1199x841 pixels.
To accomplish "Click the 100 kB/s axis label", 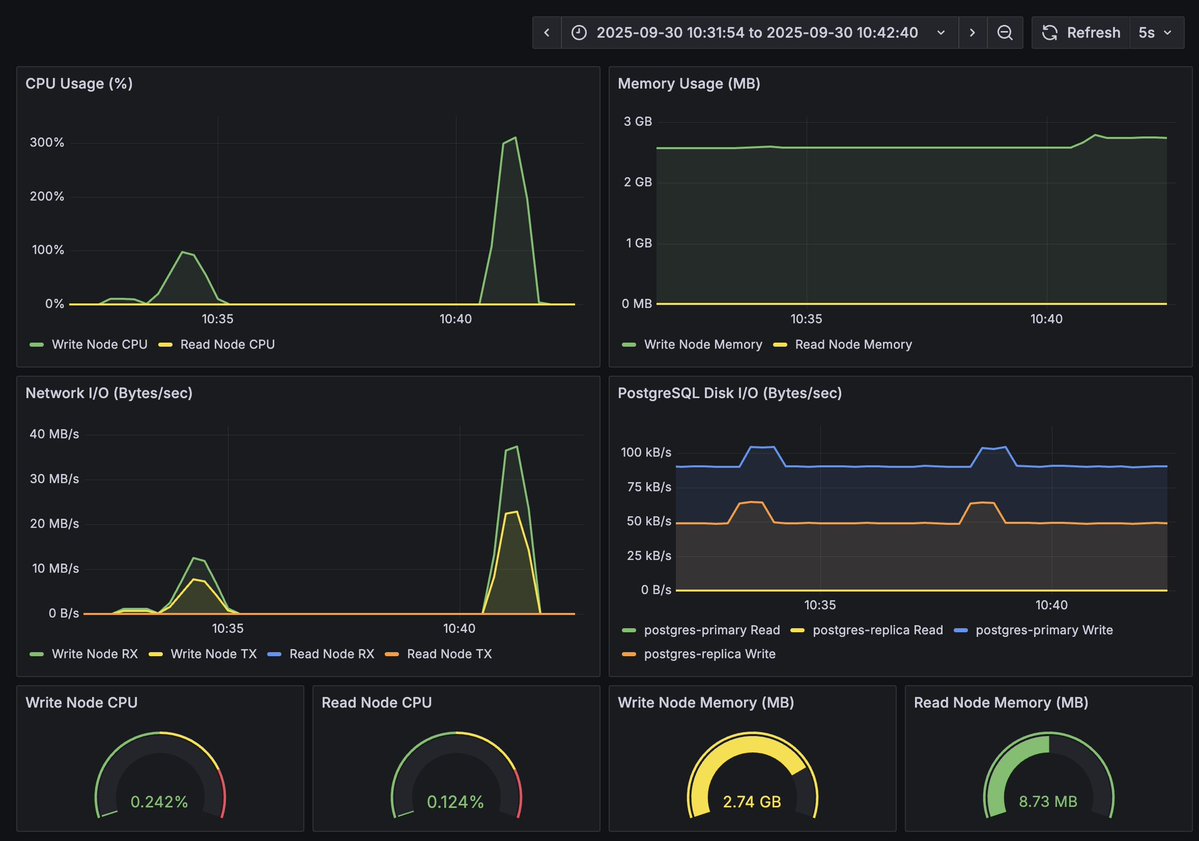I will click(646, 453).
